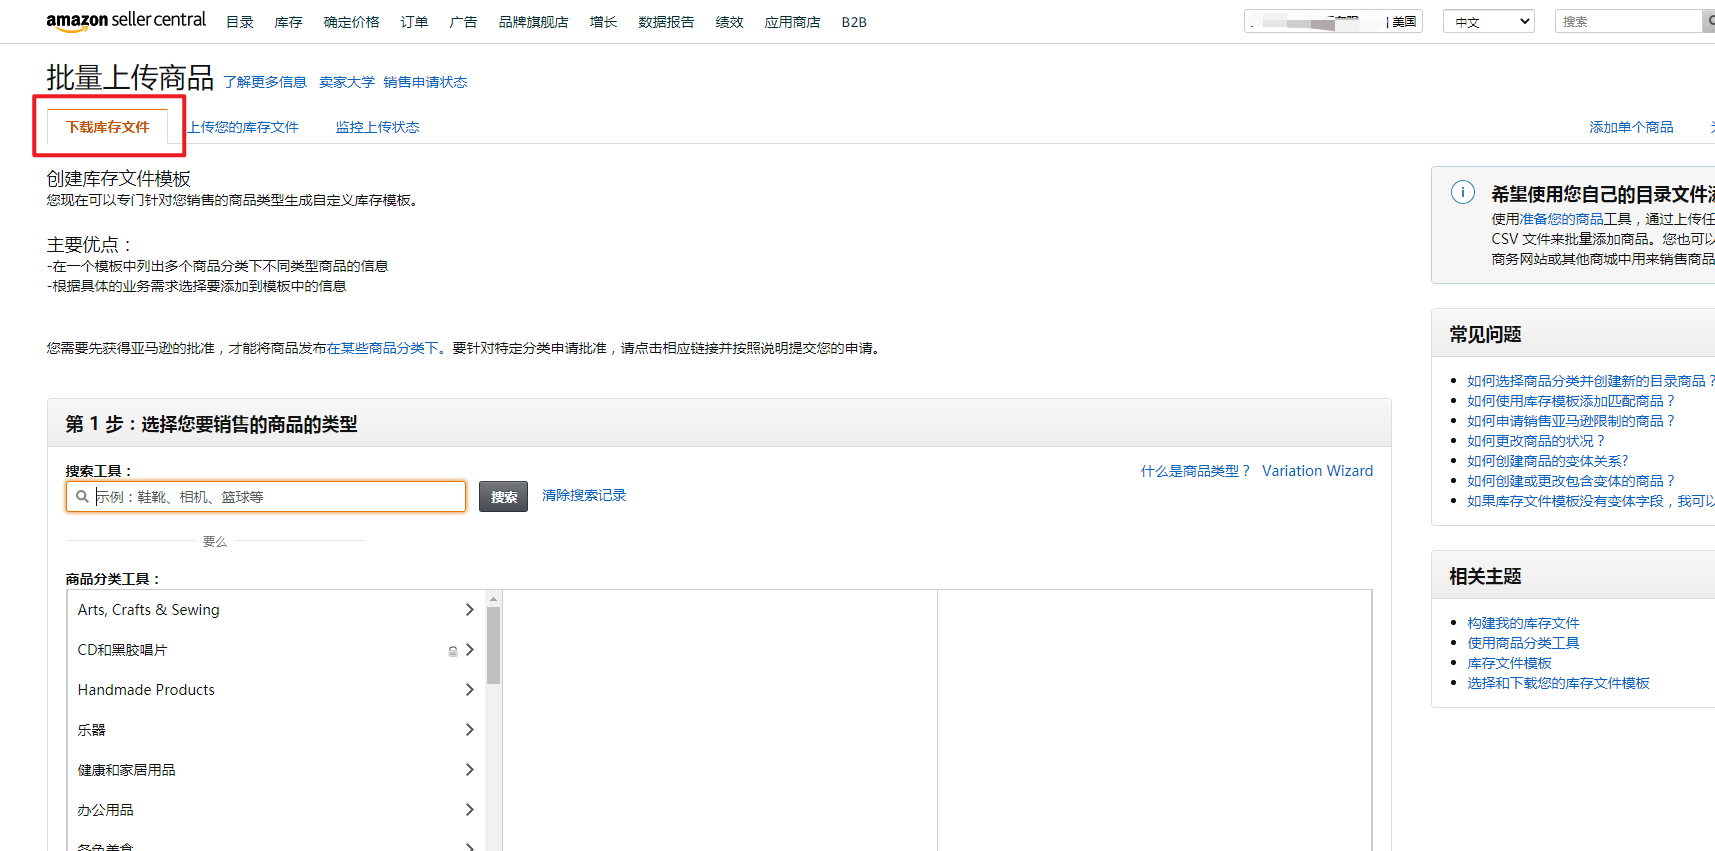This screenshot has height=851, width=1715.
Task: Click the lock icon on the CD和黑胶唱片 row
Action: coord(453,651)
